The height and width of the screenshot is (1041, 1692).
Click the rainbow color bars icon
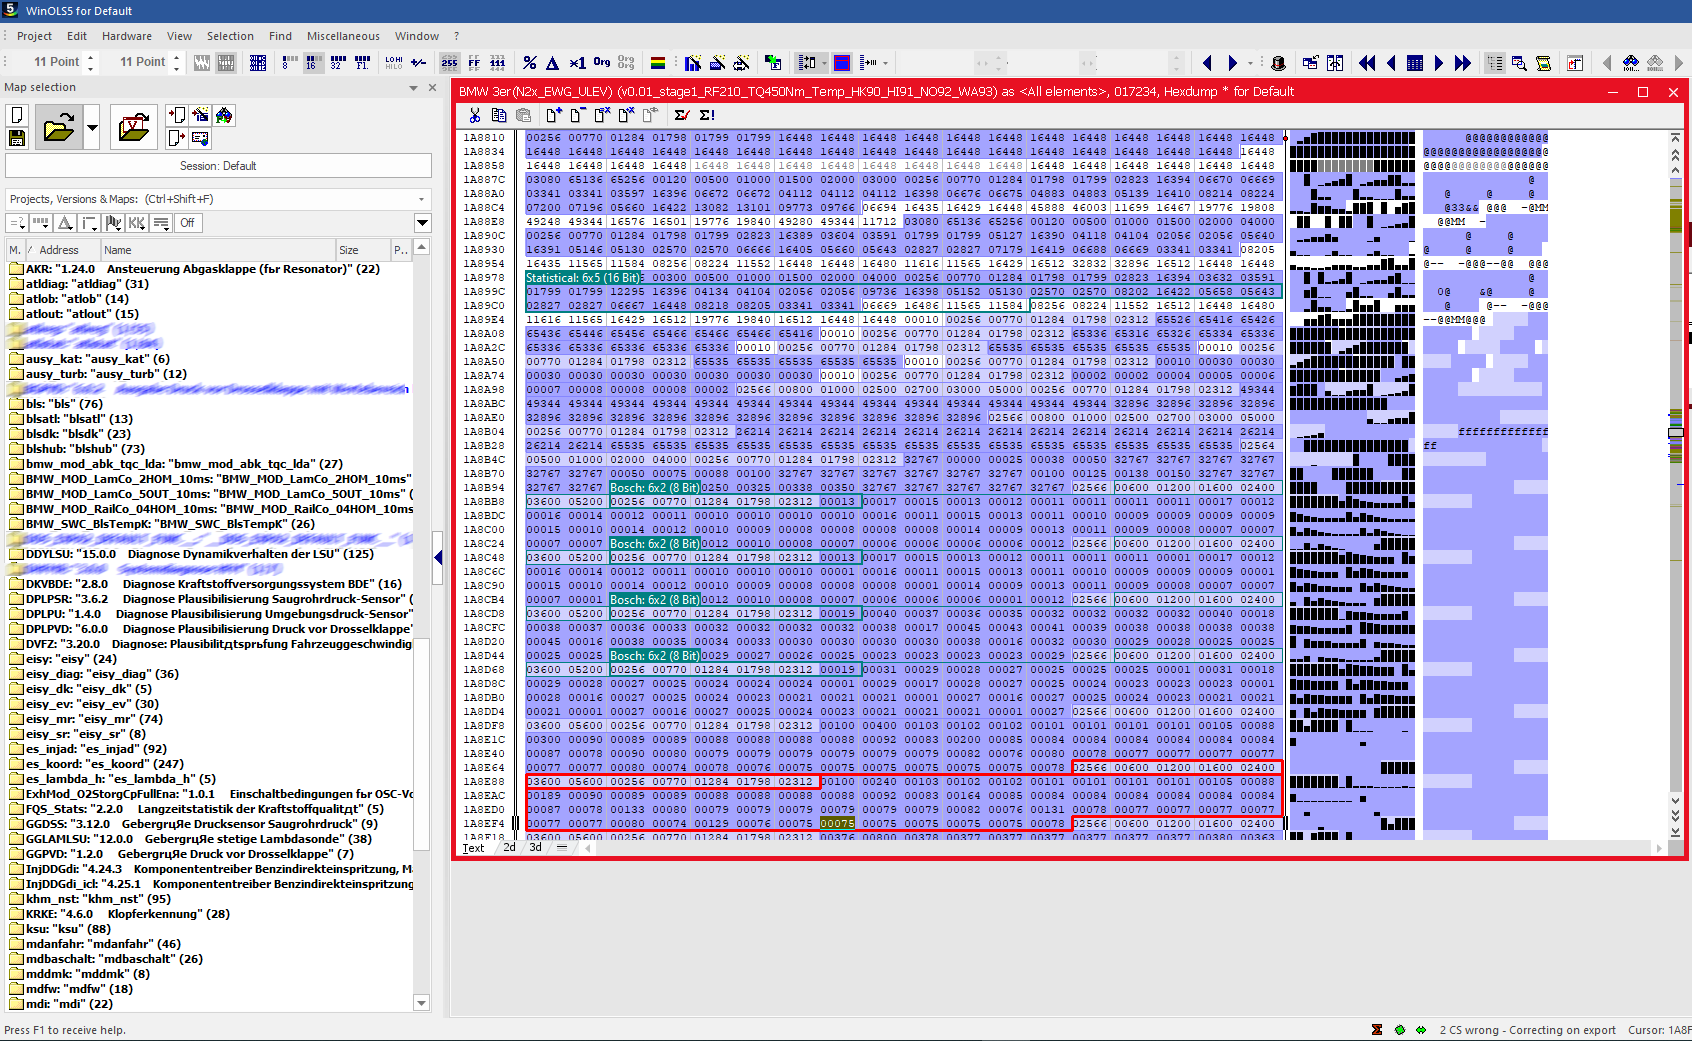click(x=658, y=63)
